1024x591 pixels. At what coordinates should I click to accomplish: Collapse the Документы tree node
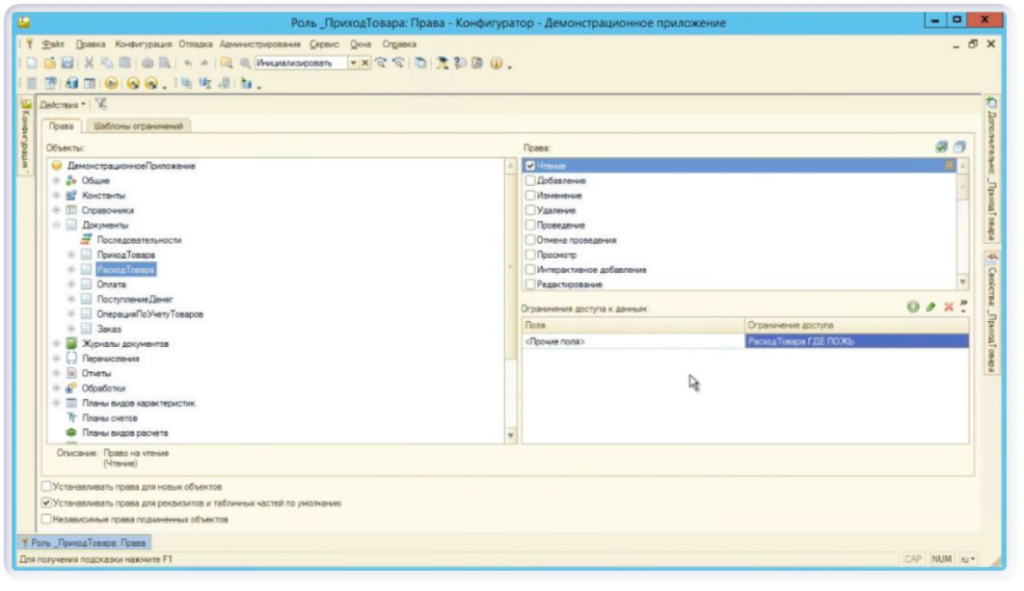57,226
